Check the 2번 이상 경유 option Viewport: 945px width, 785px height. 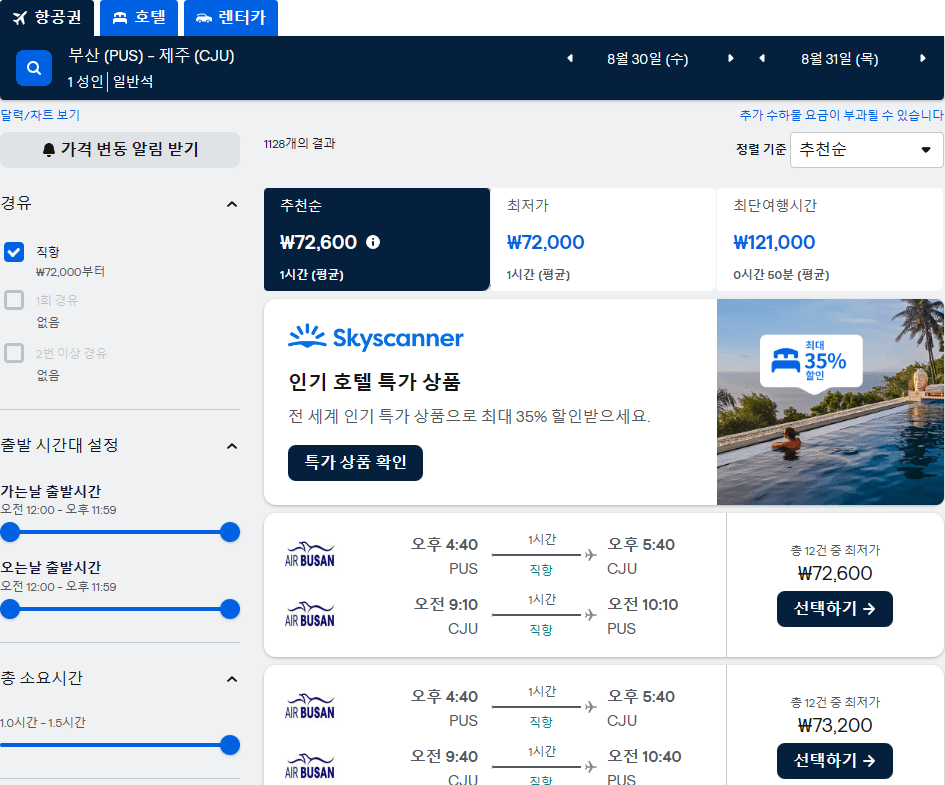point(14,352)
